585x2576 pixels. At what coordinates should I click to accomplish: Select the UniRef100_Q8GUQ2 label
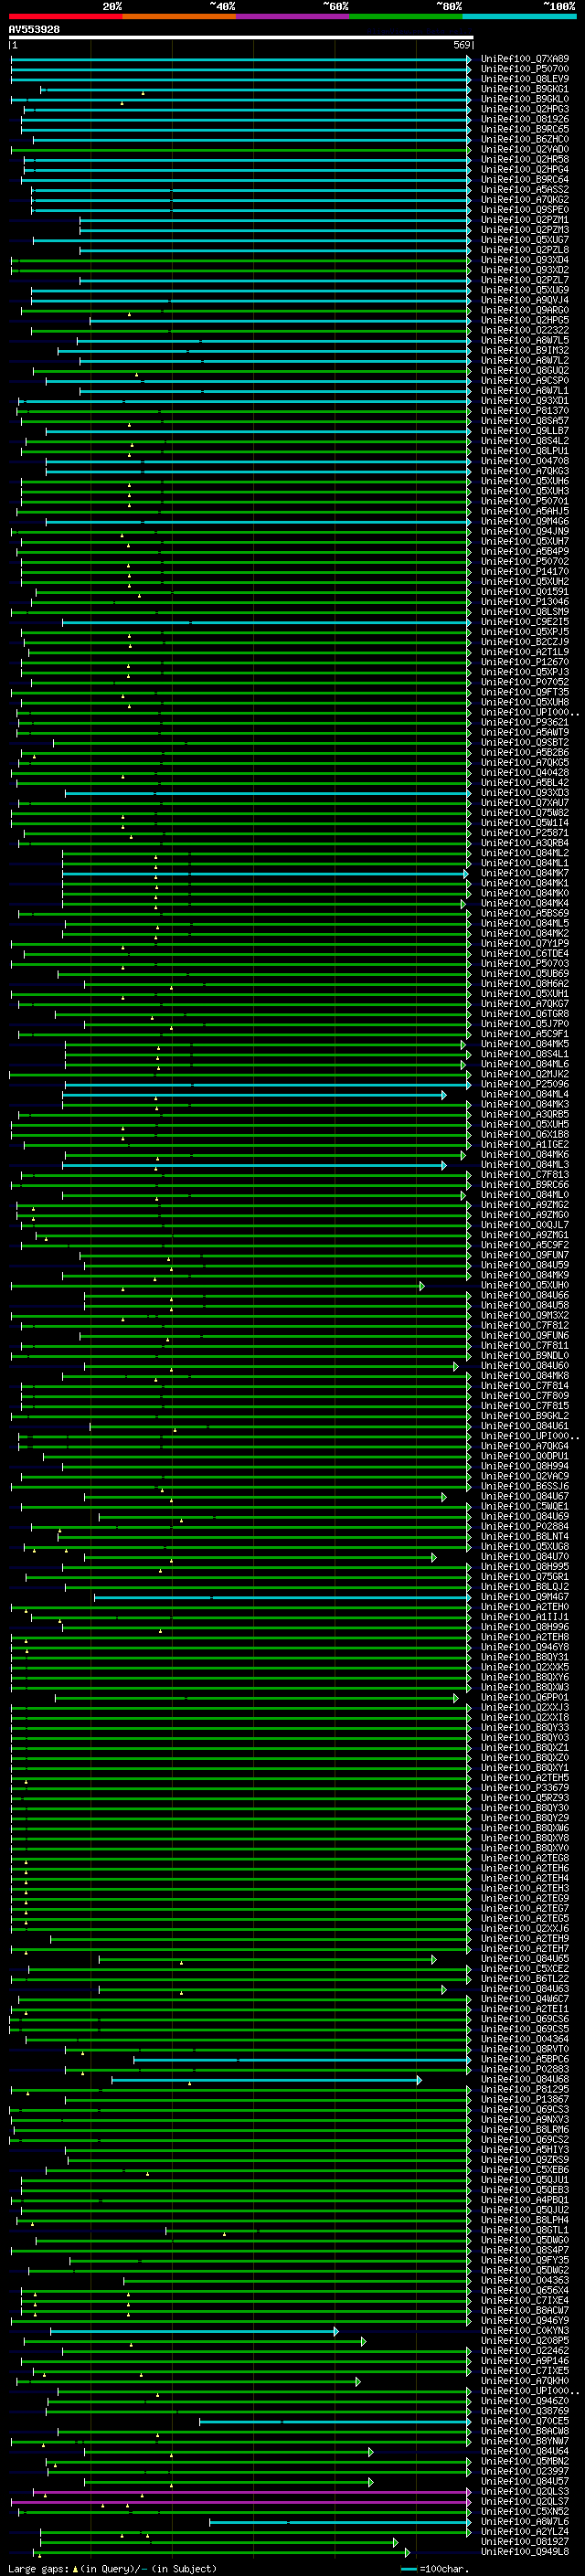click(x=525, y=371)
